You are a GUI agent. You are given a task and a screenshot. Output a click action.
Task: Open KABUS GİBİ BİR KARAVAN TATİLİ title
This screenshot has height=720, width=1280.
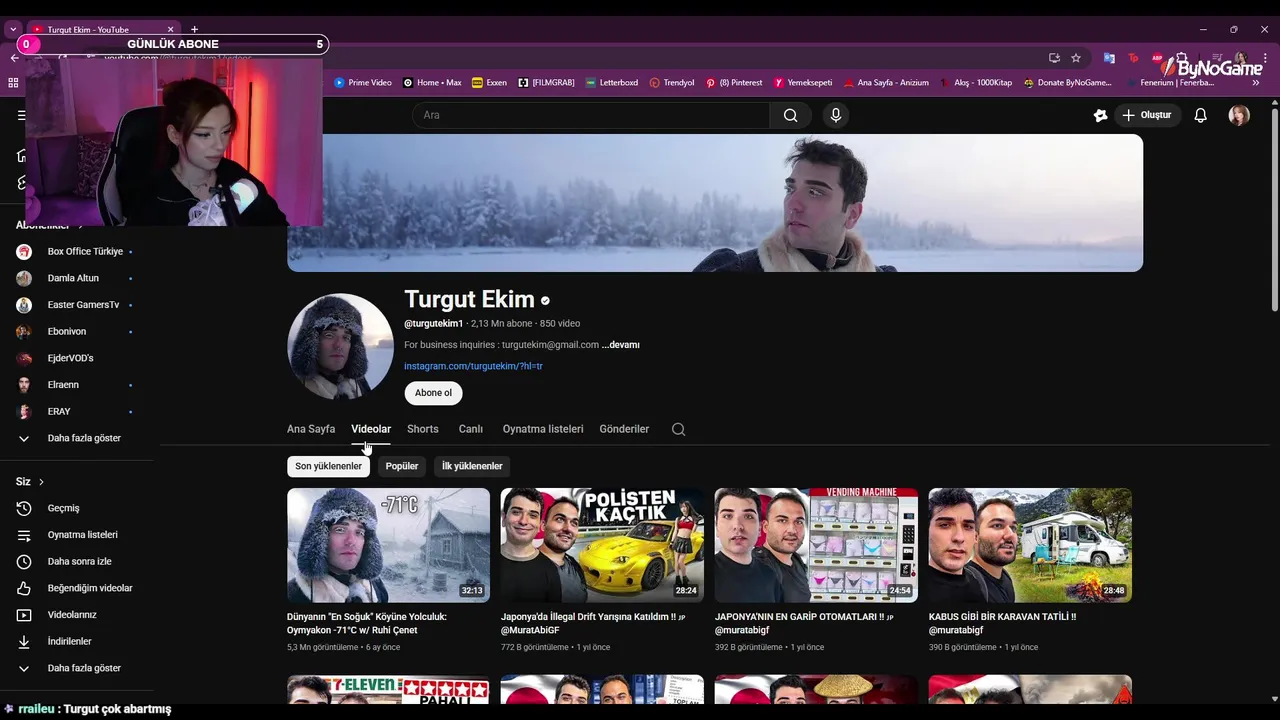[x=1002, y=623]
